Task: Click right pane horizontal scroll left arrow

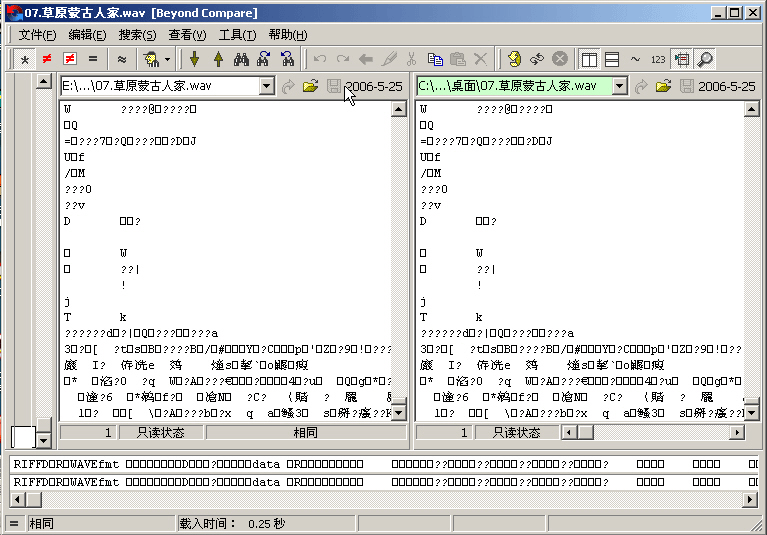Action: 568,432
